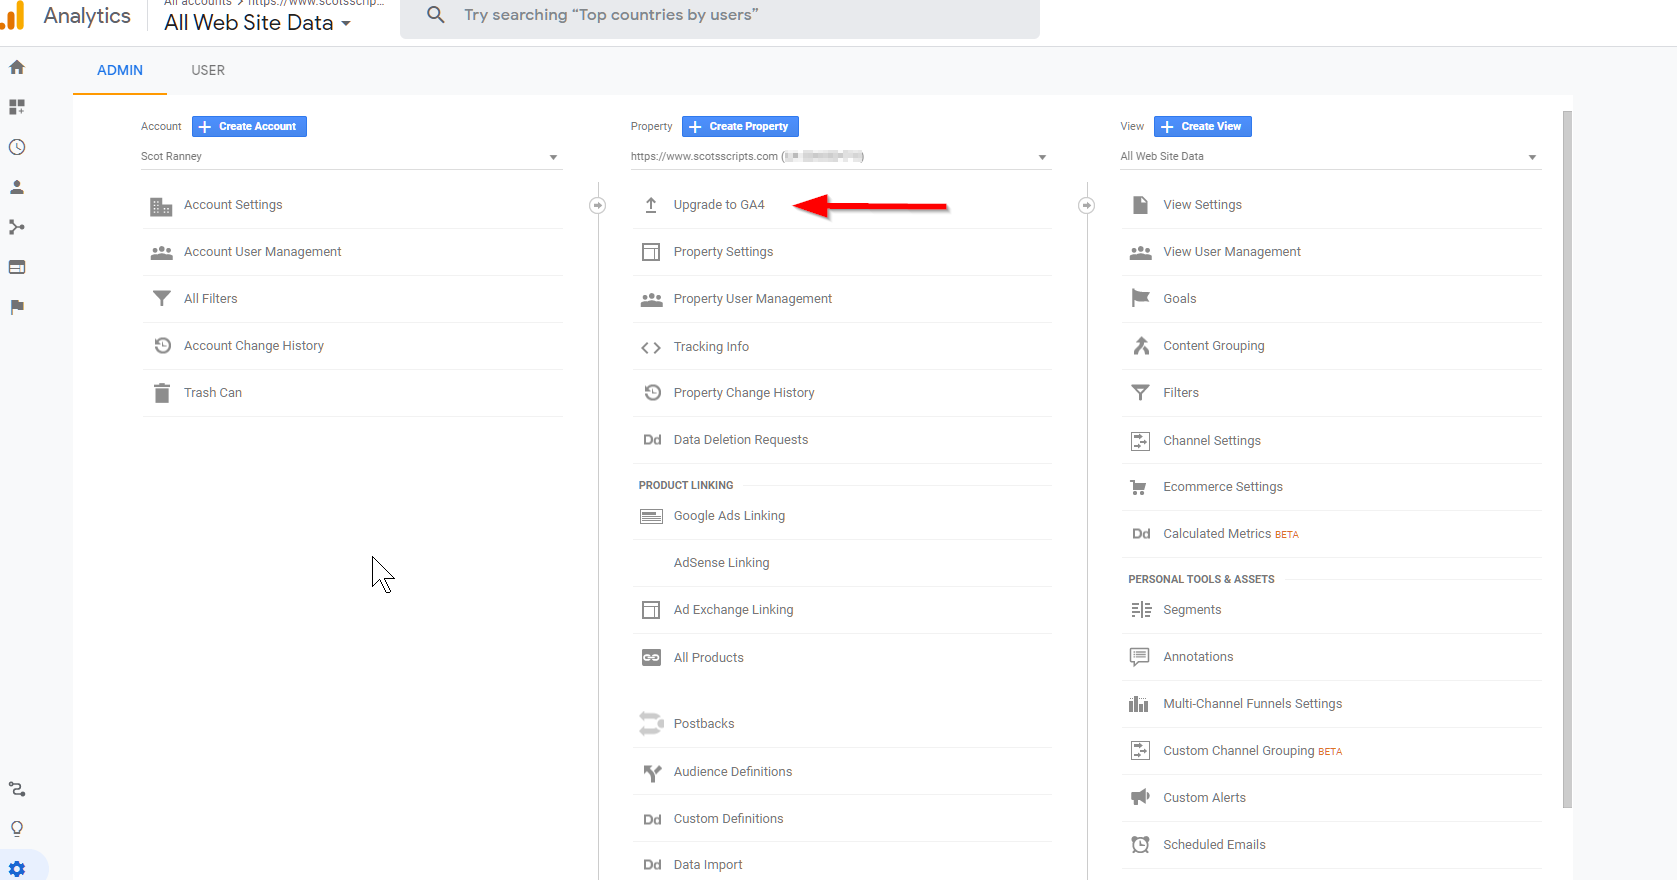Image resolution: width=1677 pixels, height=880 pixels.
Task: Click the Audience person icon in sidebar
Action: (17, 187)
